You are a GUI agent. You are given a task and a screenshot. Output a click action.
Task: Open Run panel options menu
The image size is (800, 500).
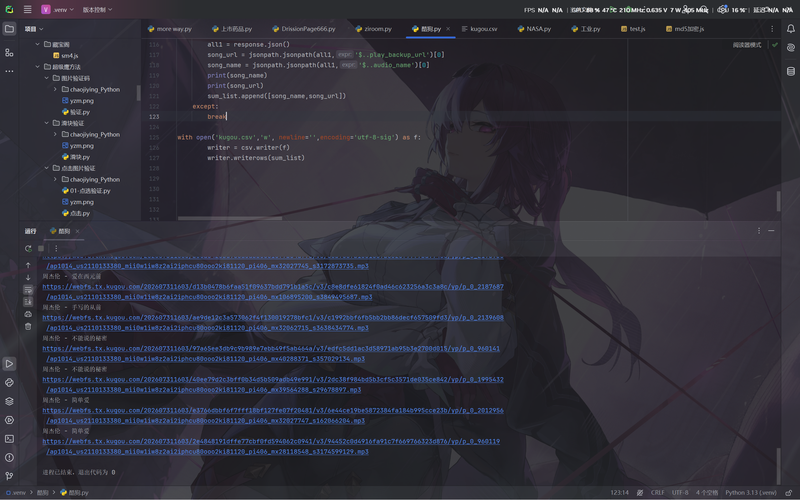click(x=759, y=231)
